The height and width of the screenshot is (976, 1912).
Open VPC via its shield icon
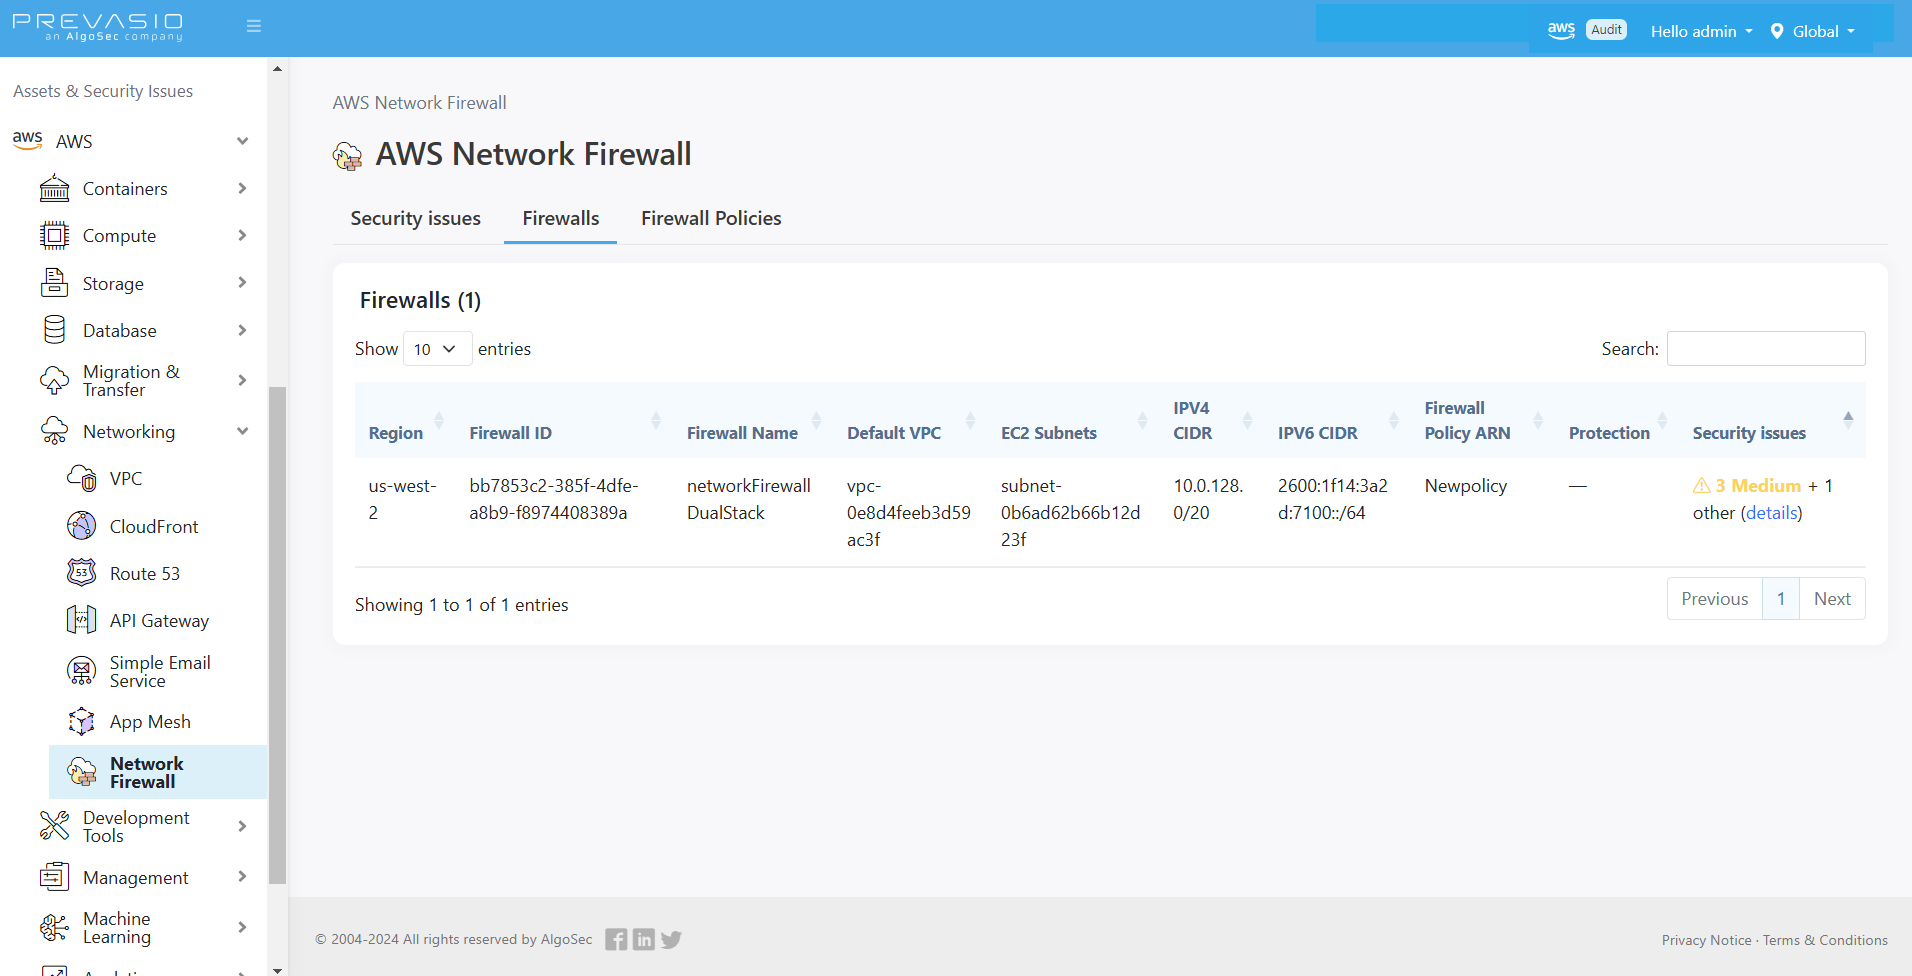[x=82, y=478]
